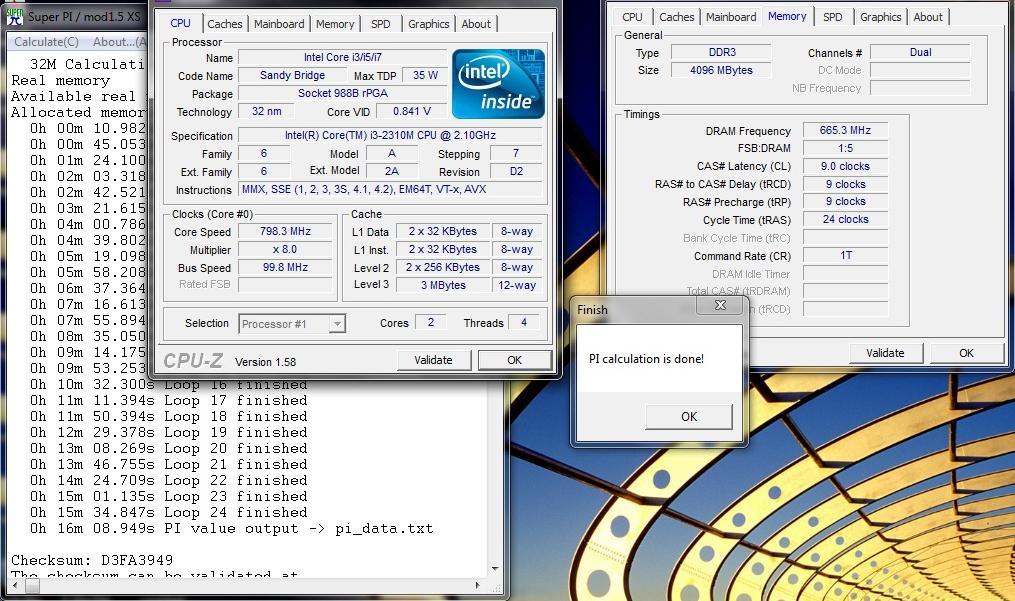Click Validate in the right CPU-Z Memory window

click(885, 353)
